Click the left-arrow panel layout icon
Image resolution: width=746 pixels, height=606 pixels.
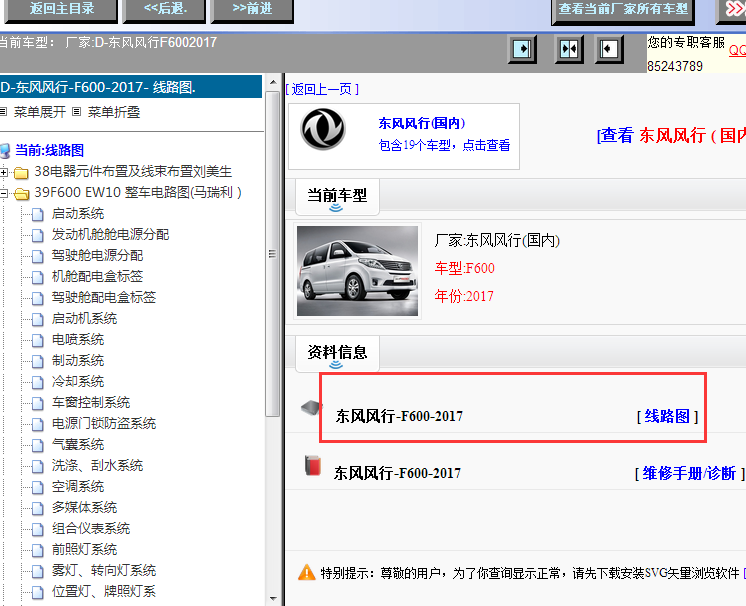click(x=609, y=49)
